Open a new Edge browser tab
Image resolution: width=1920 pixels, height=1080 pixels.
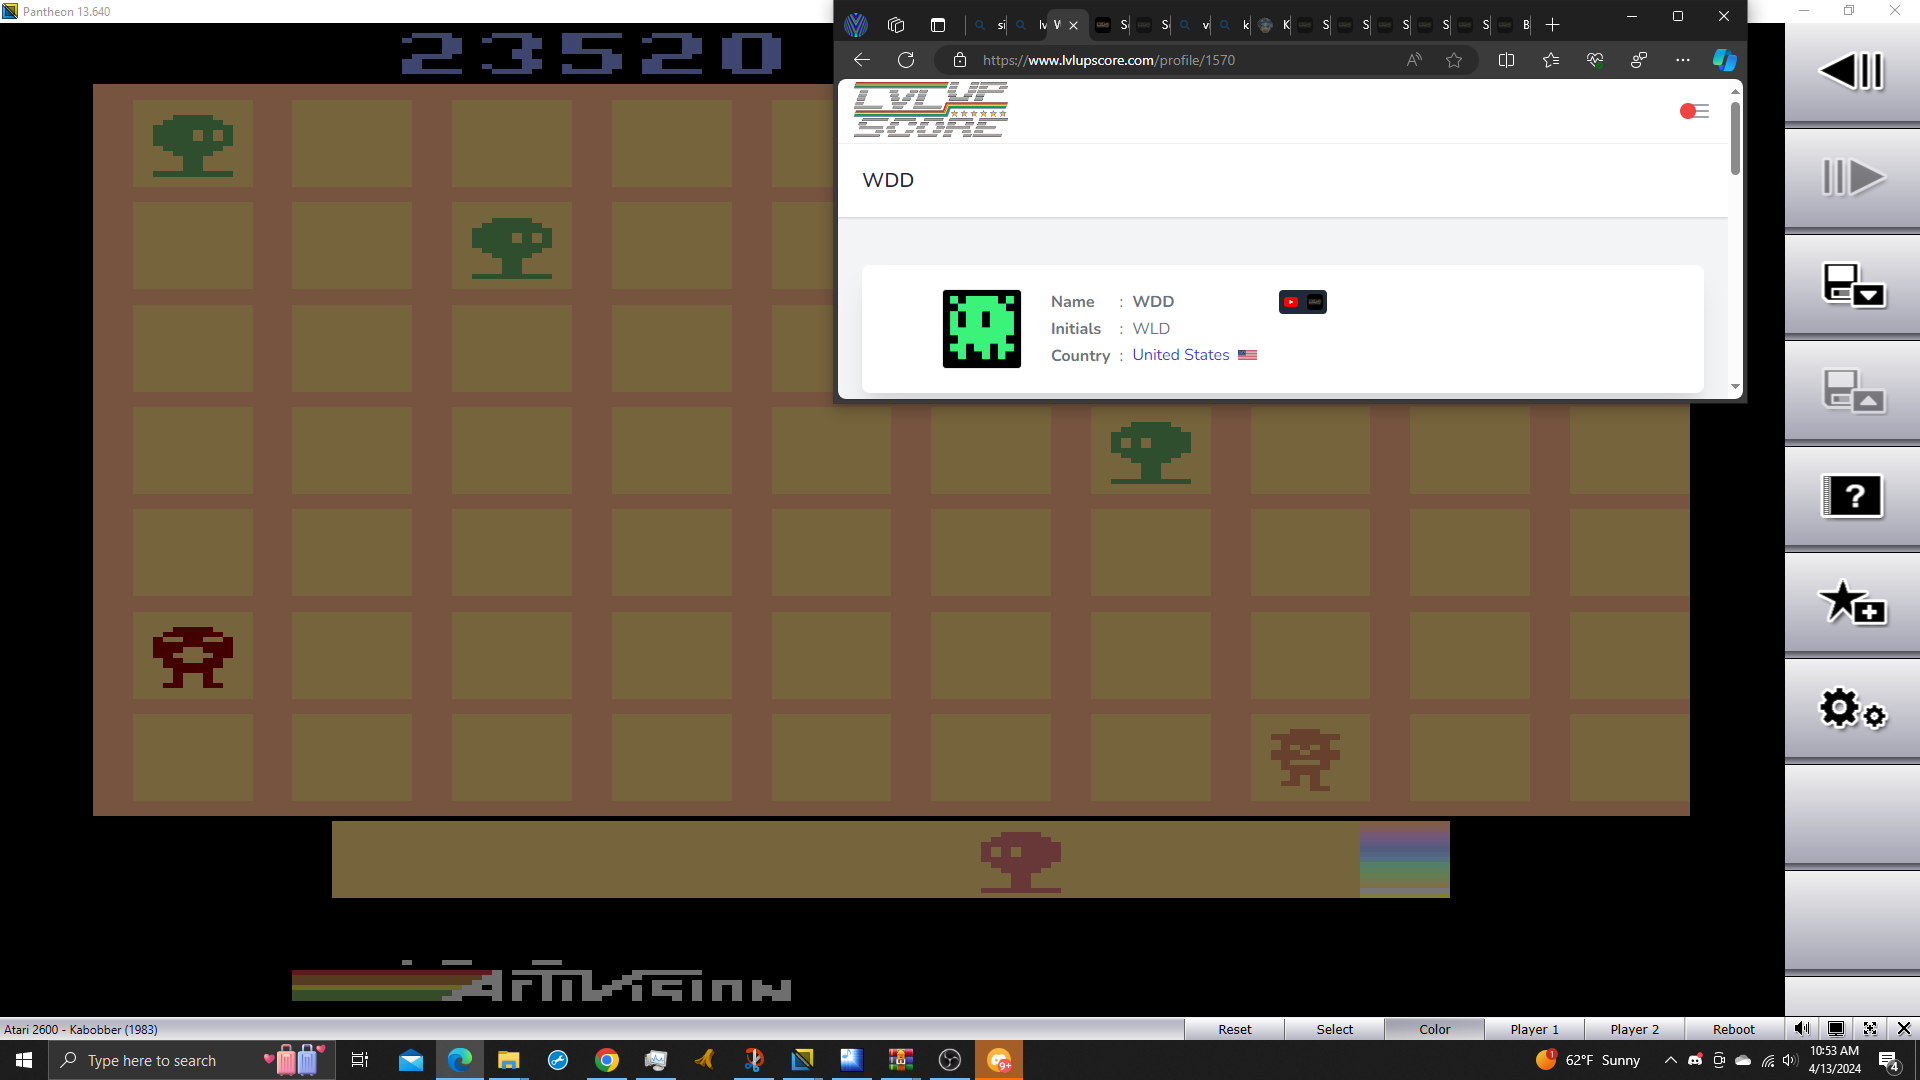[1552, 25]
